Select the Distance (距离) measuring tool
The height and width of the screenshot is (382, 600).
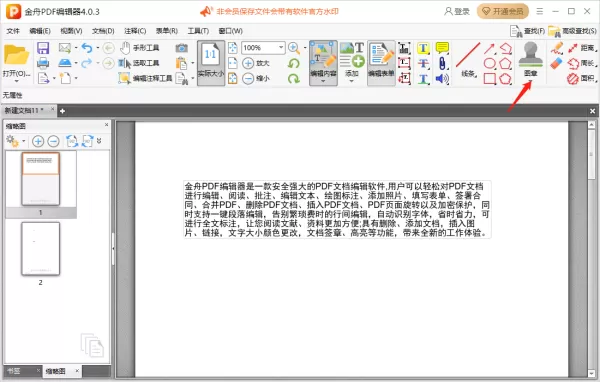(x=581, y=48)
